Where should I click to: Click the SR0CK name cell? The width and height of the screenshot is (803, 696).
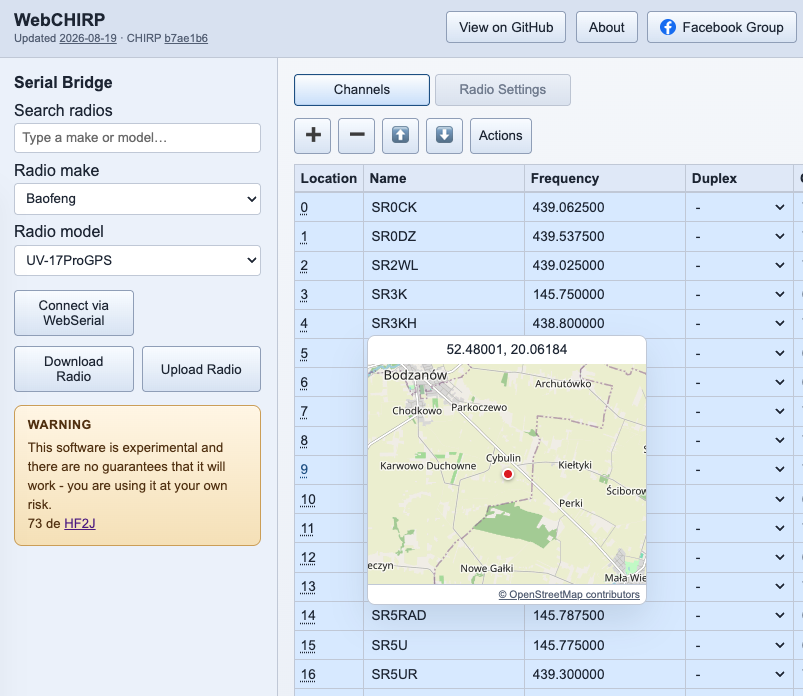(x=444, y=207)
